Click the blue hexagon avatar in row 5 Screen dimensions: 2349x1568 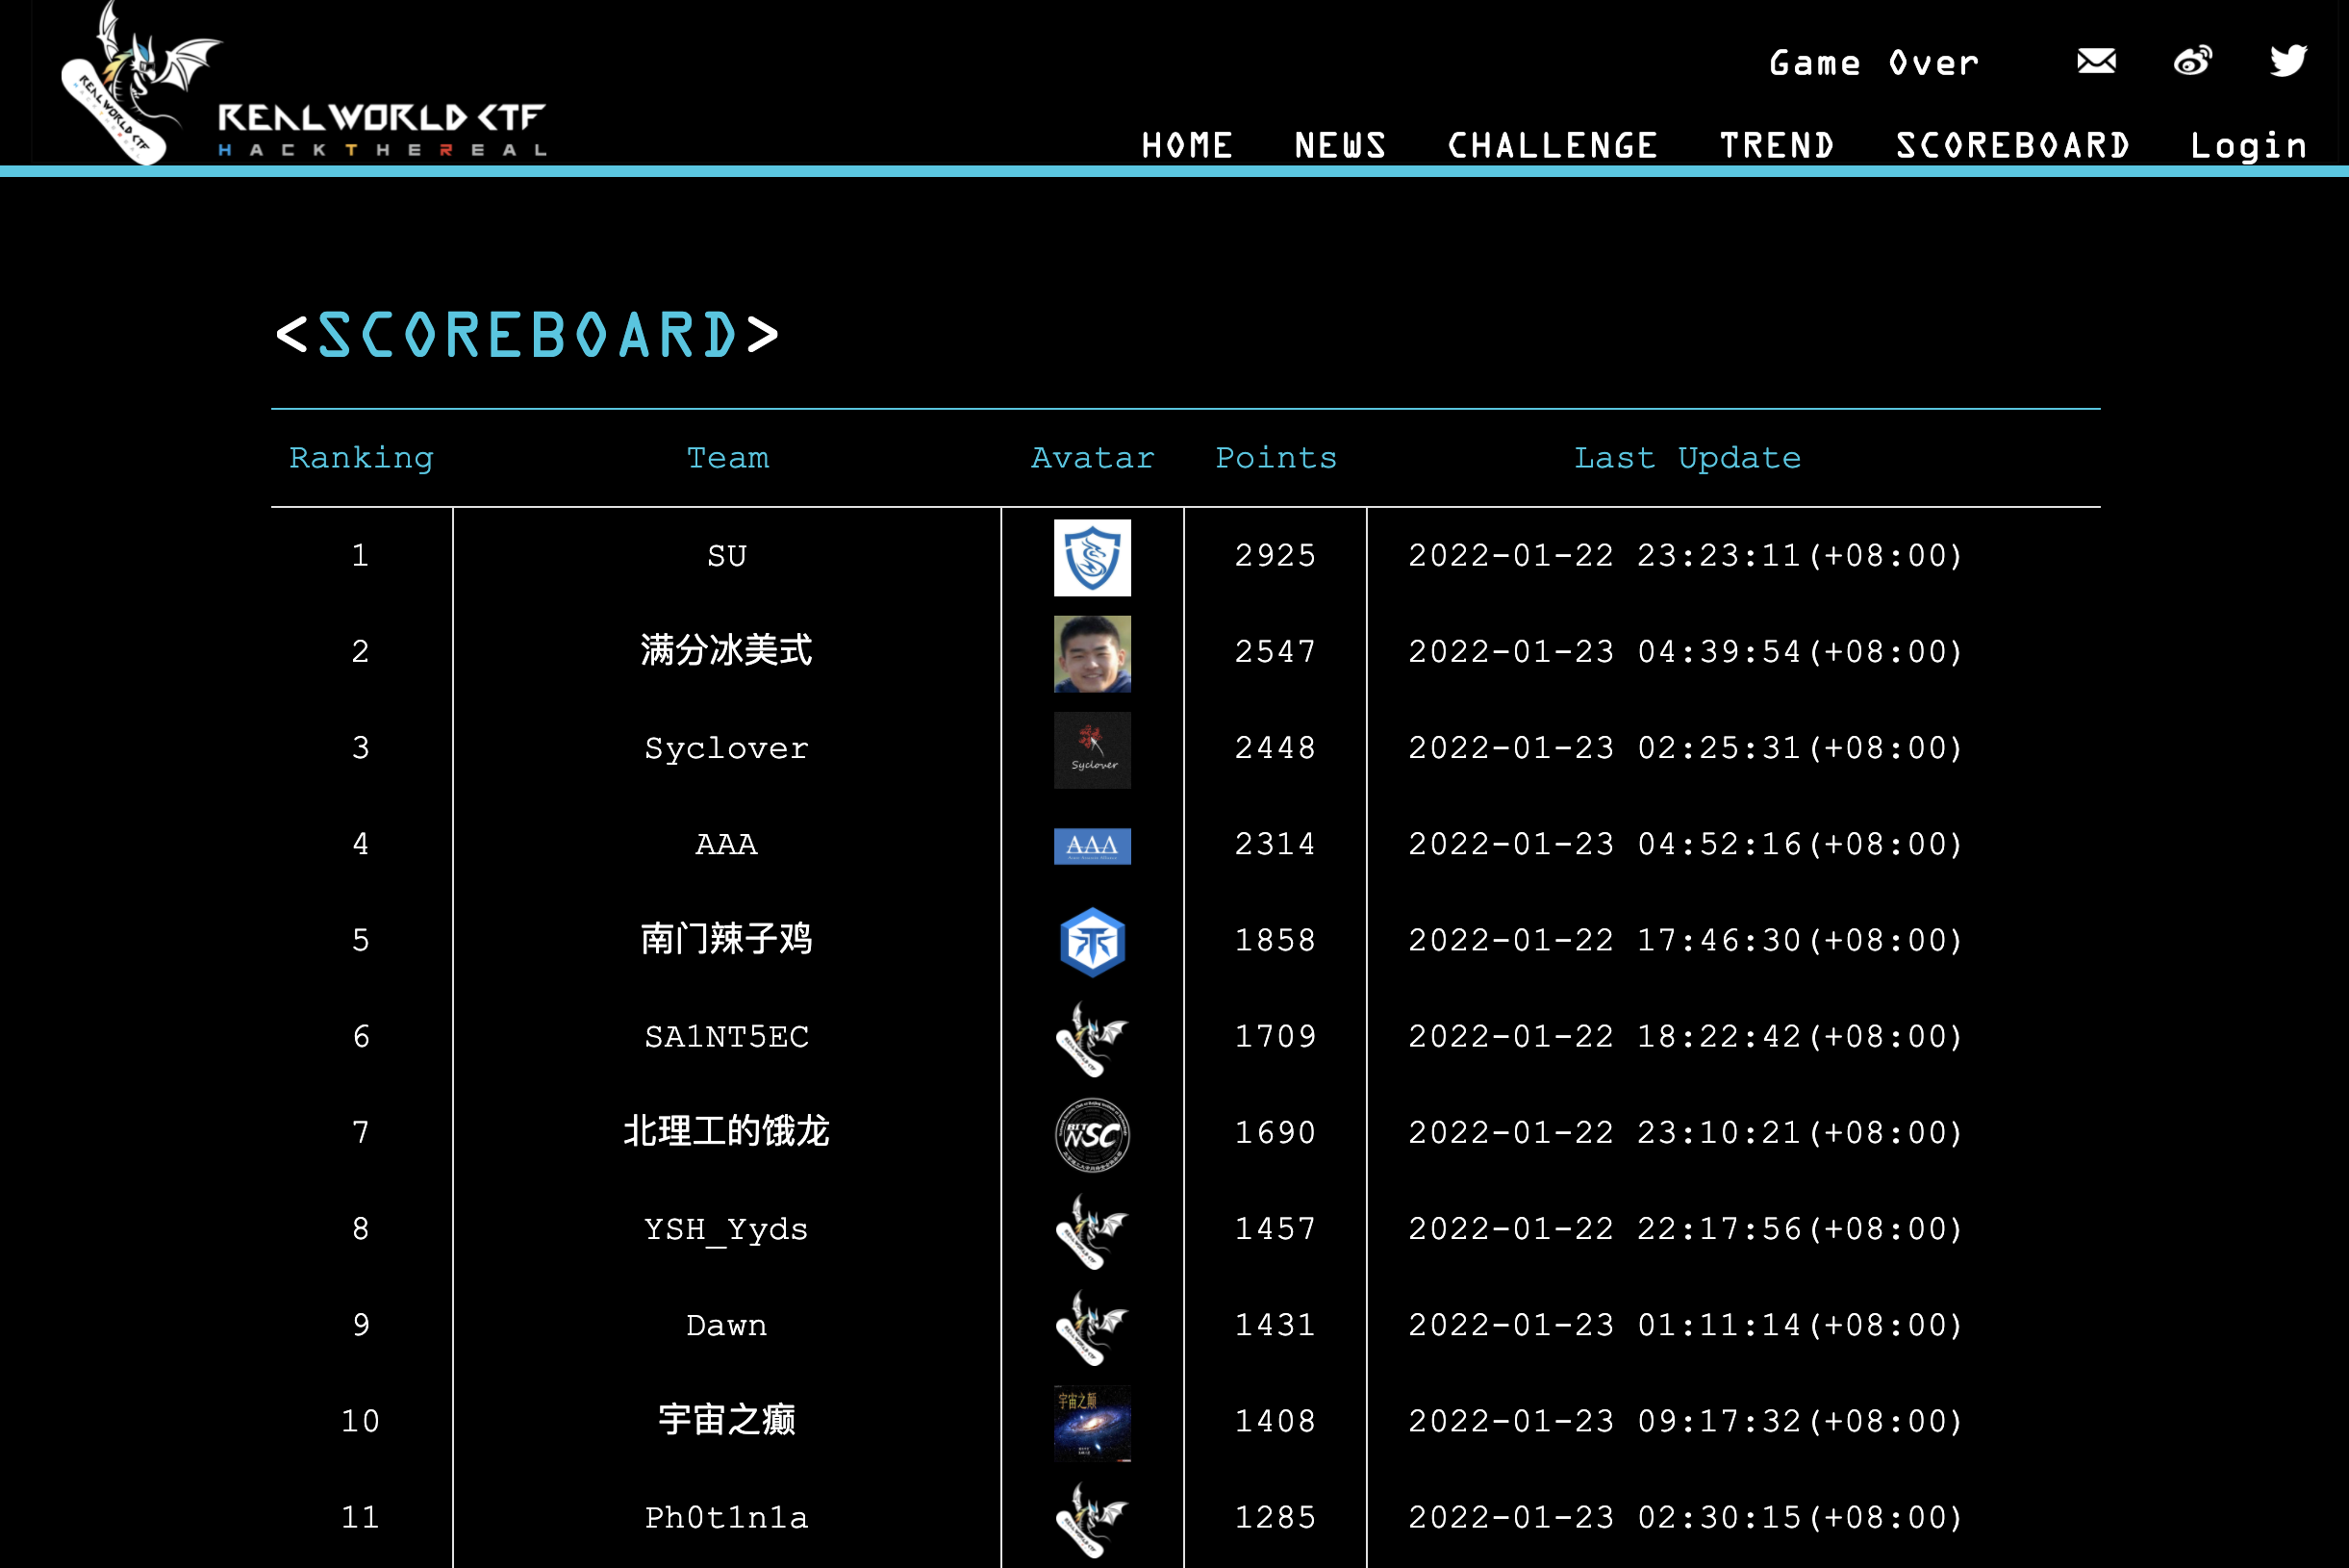pyautogui.click(x=1092, y=942)
